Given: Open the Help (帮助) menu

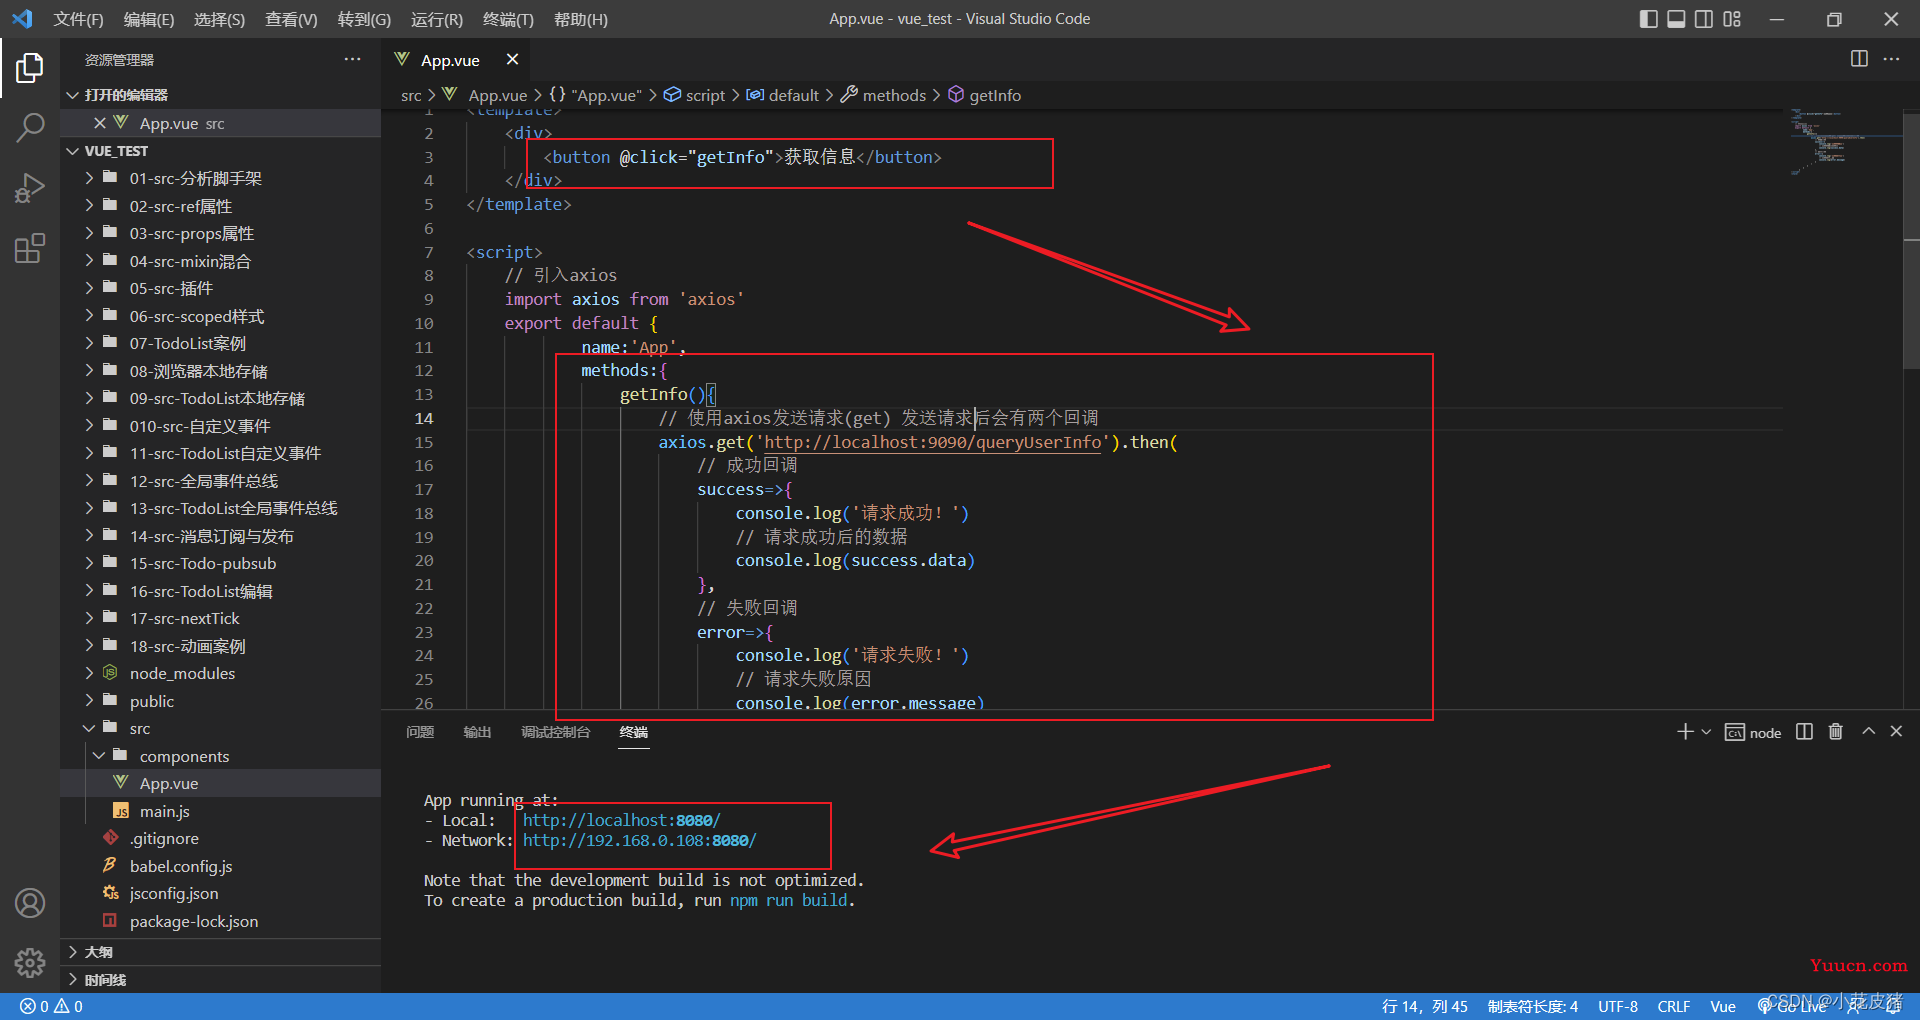Looking at the screenshot, I should (580, 20).
